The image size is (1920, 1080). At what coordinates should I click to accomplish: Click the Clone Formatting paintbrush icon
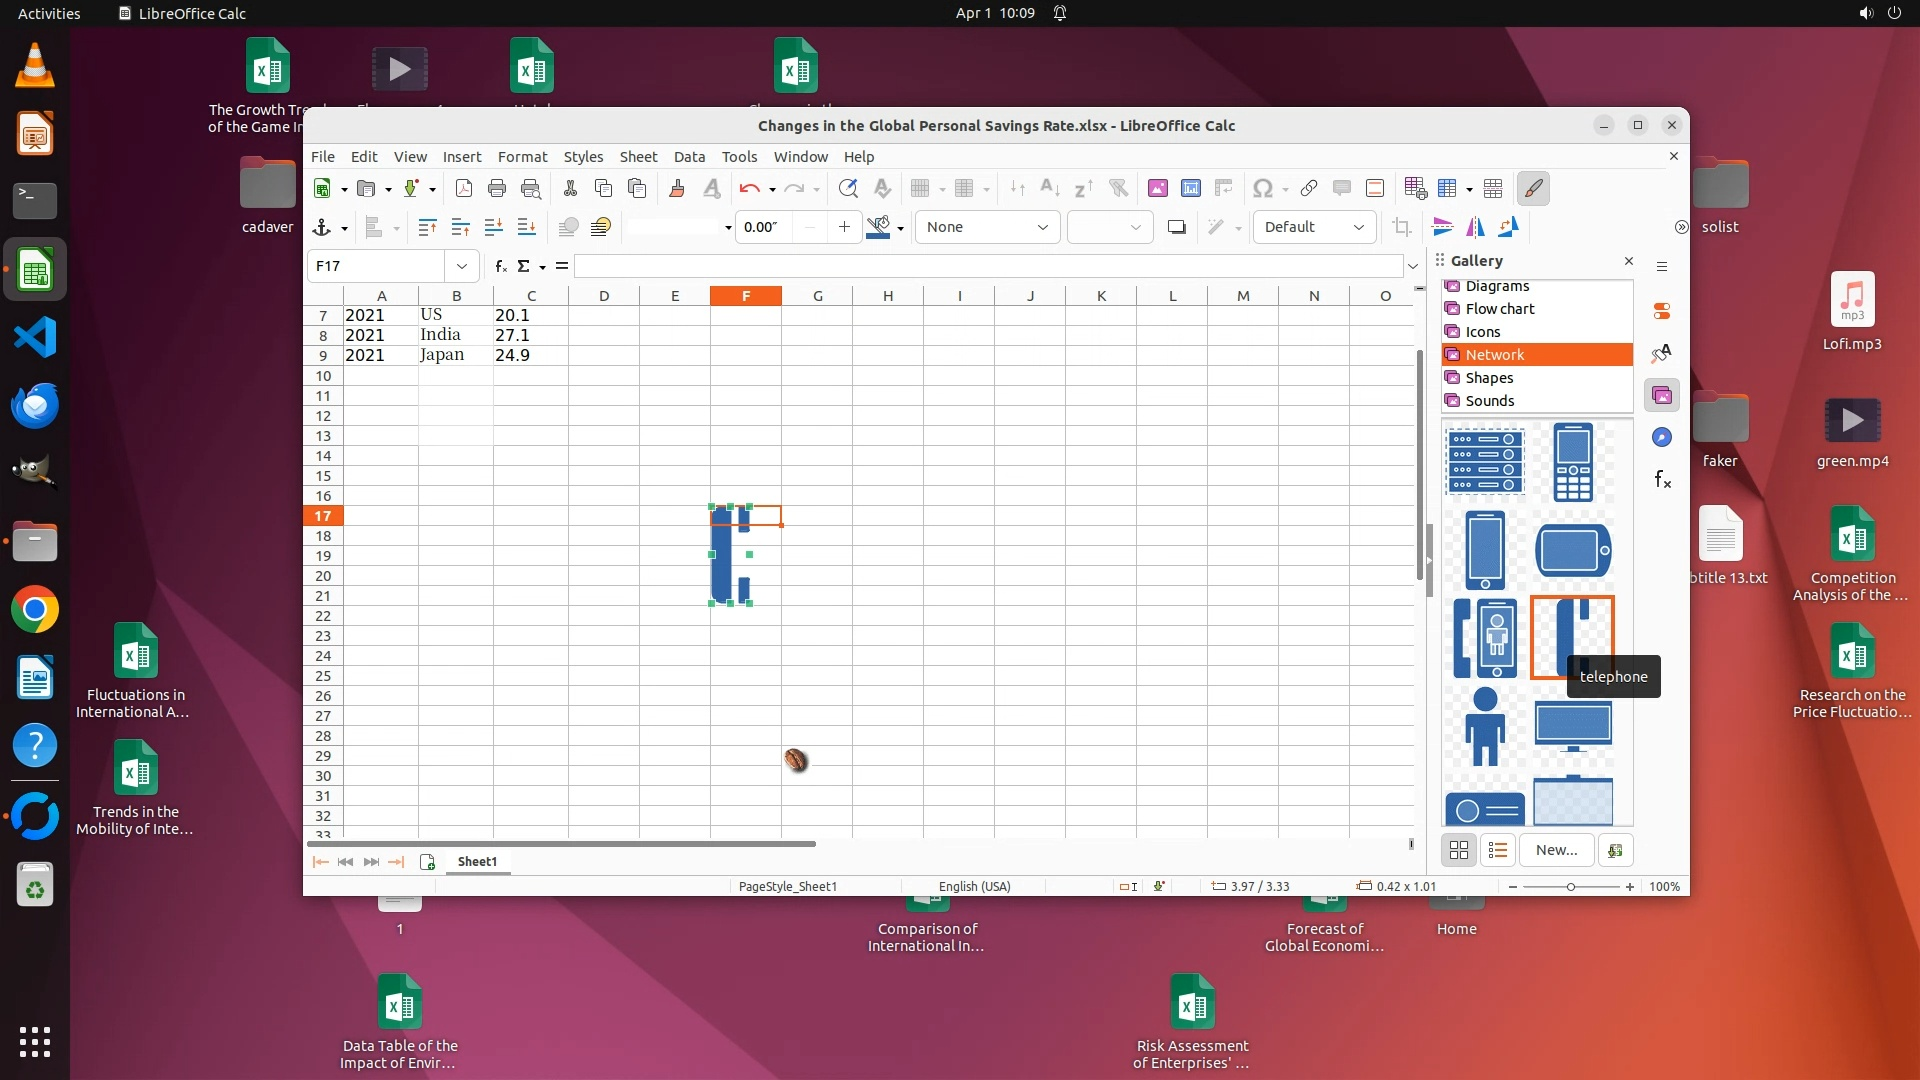tap(677, 189)
